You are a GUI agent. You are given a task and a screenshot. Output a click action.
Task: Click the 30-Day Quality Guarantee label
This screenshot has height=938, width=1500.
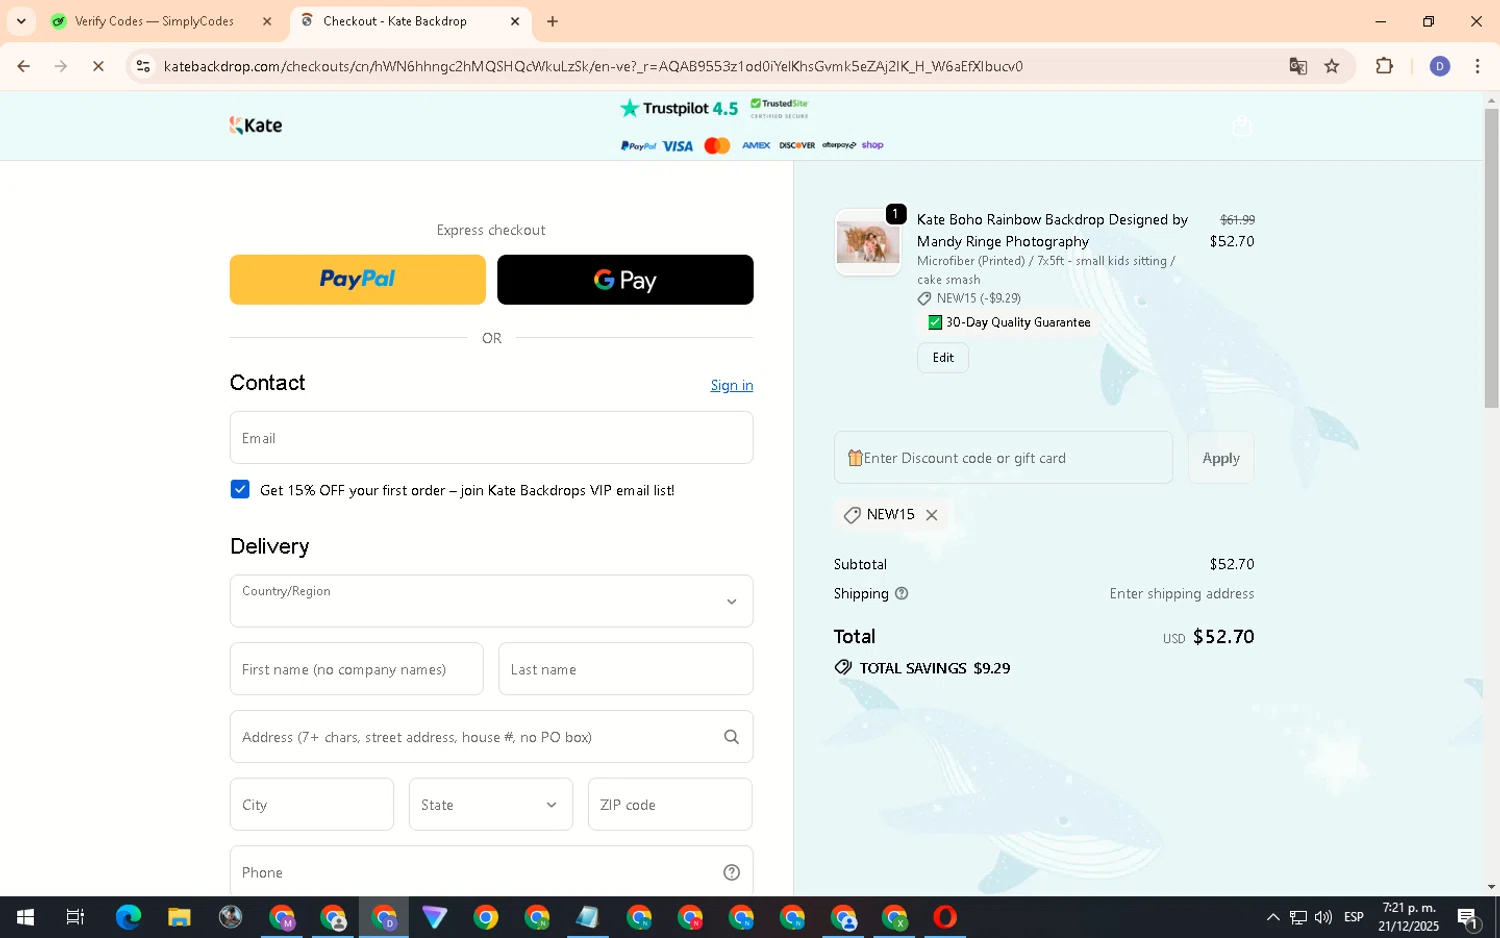(x=1018, y=323)
